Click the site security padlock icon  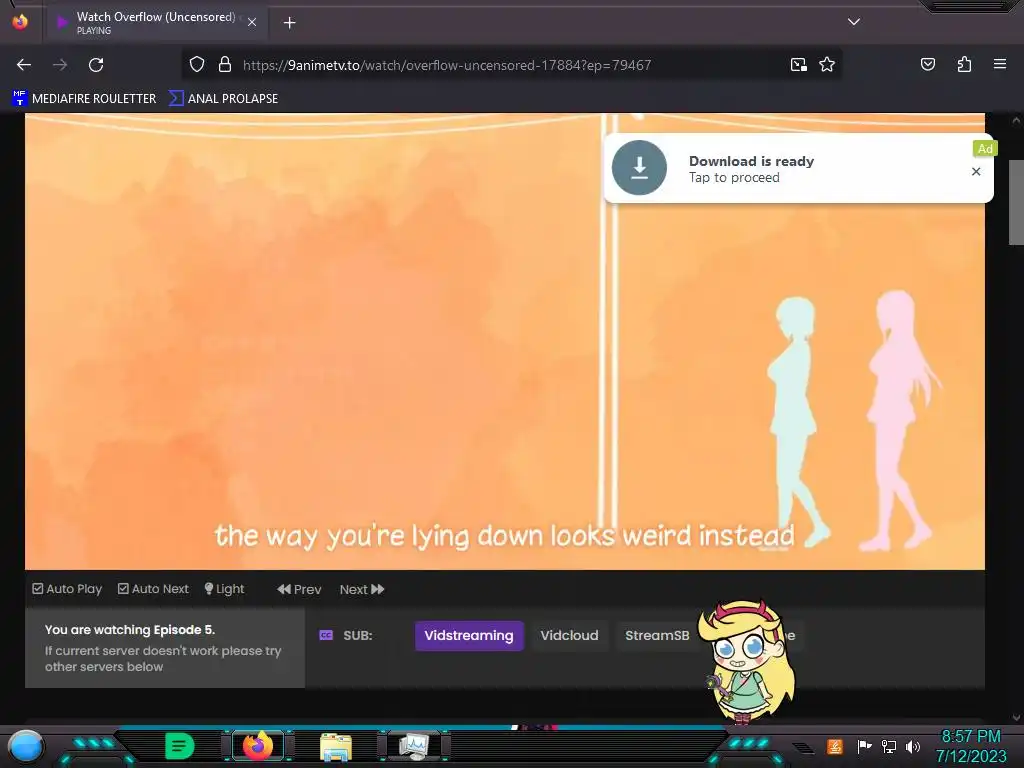click(x=225, y=65)
